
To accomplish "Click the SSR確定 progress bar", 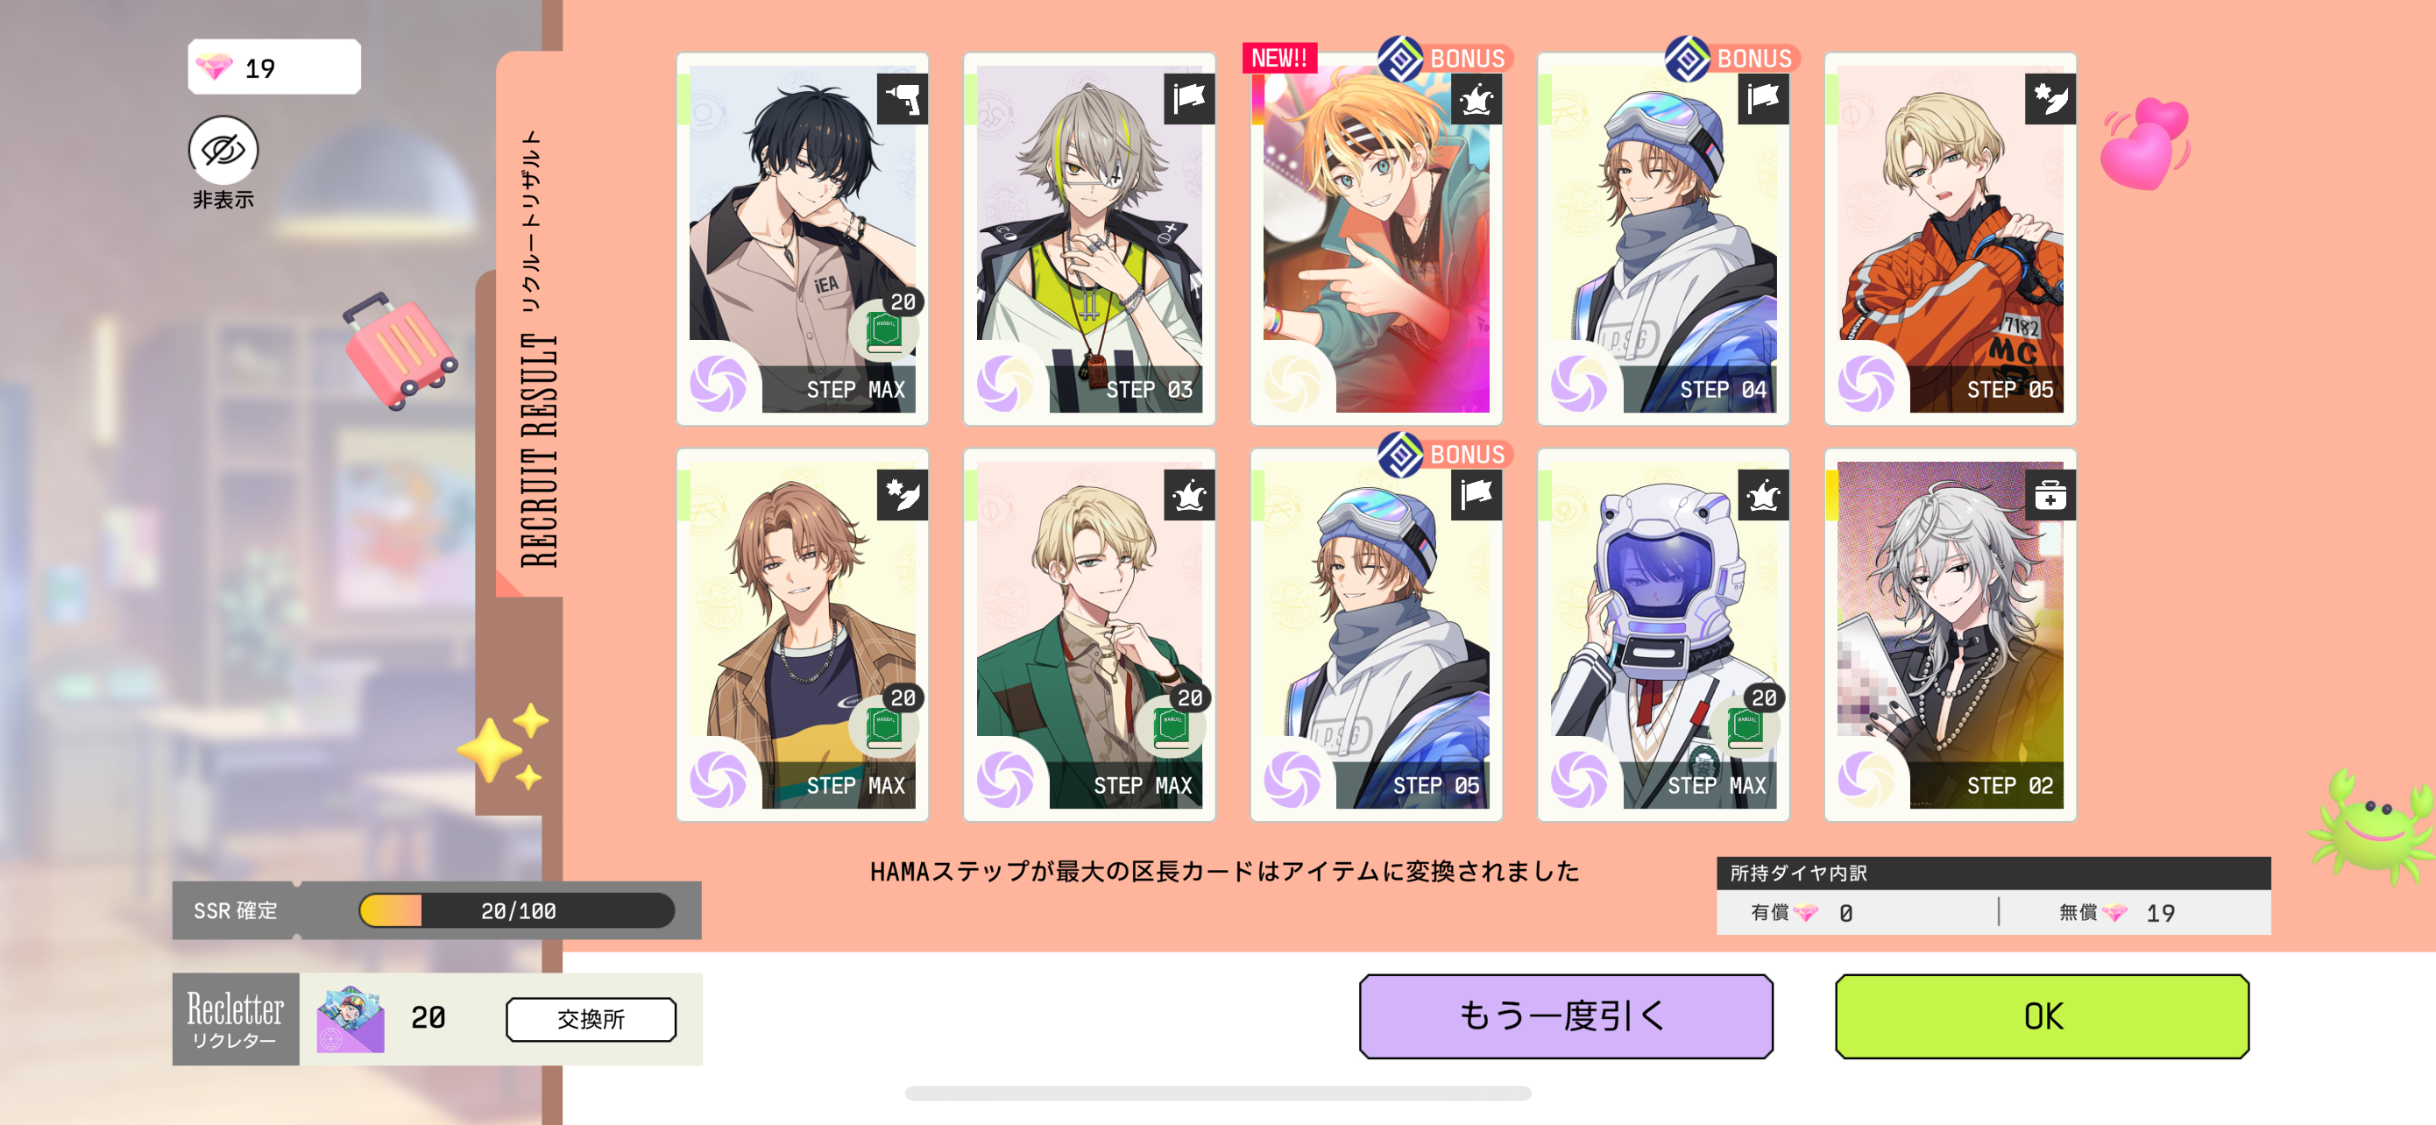I will coord(516,910).
